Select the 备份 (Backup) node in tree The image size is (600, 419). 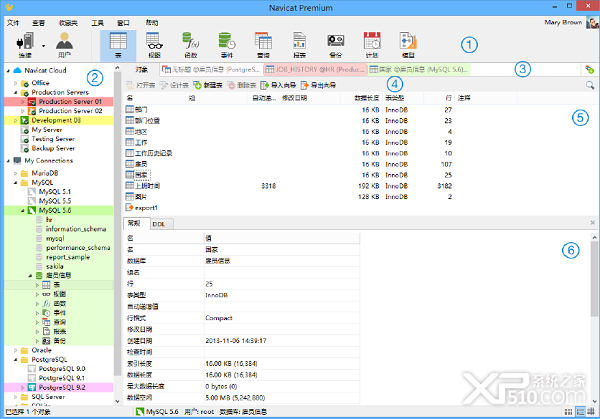[54, 341]
